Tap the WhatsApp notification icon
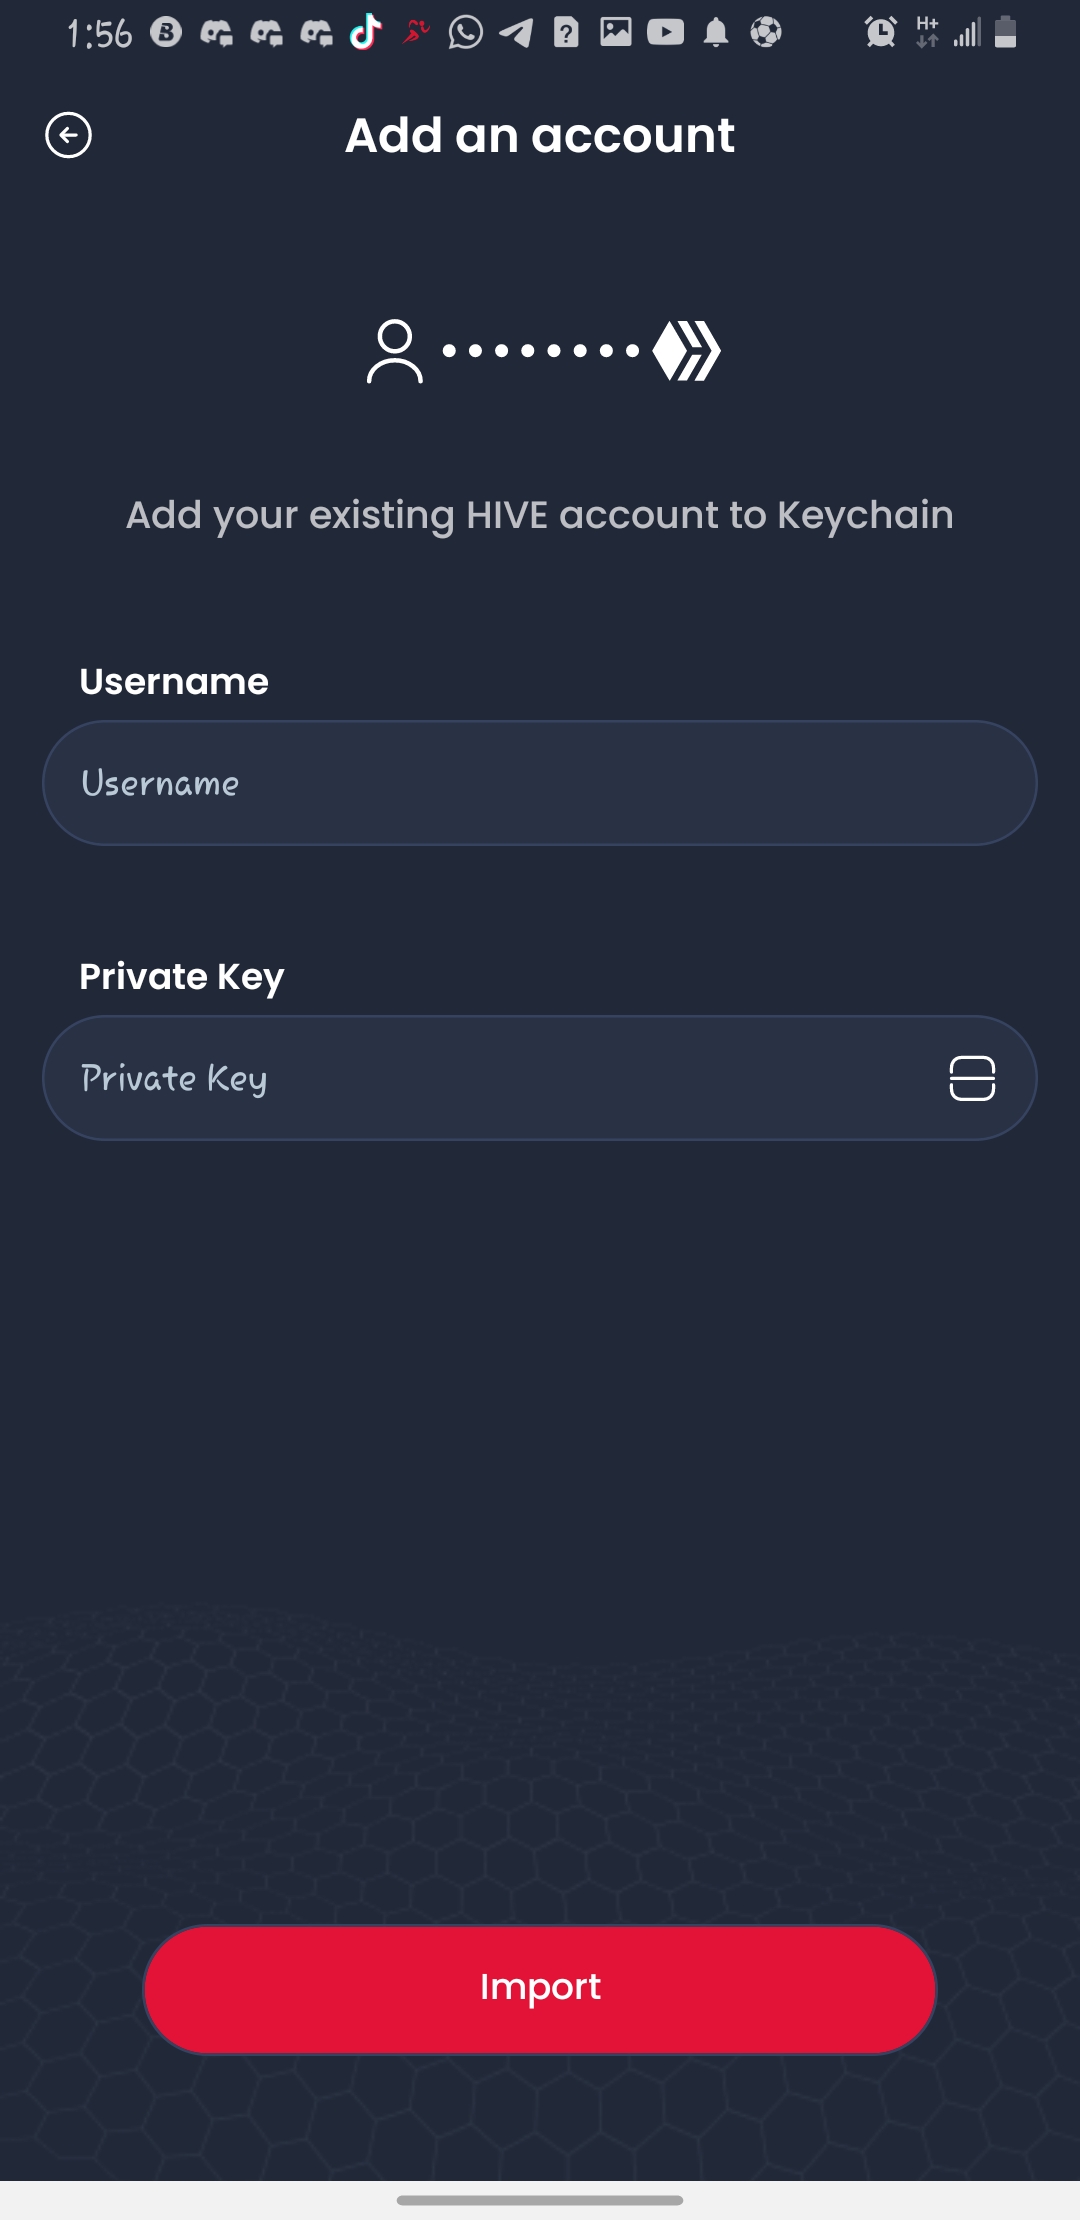 465,33
